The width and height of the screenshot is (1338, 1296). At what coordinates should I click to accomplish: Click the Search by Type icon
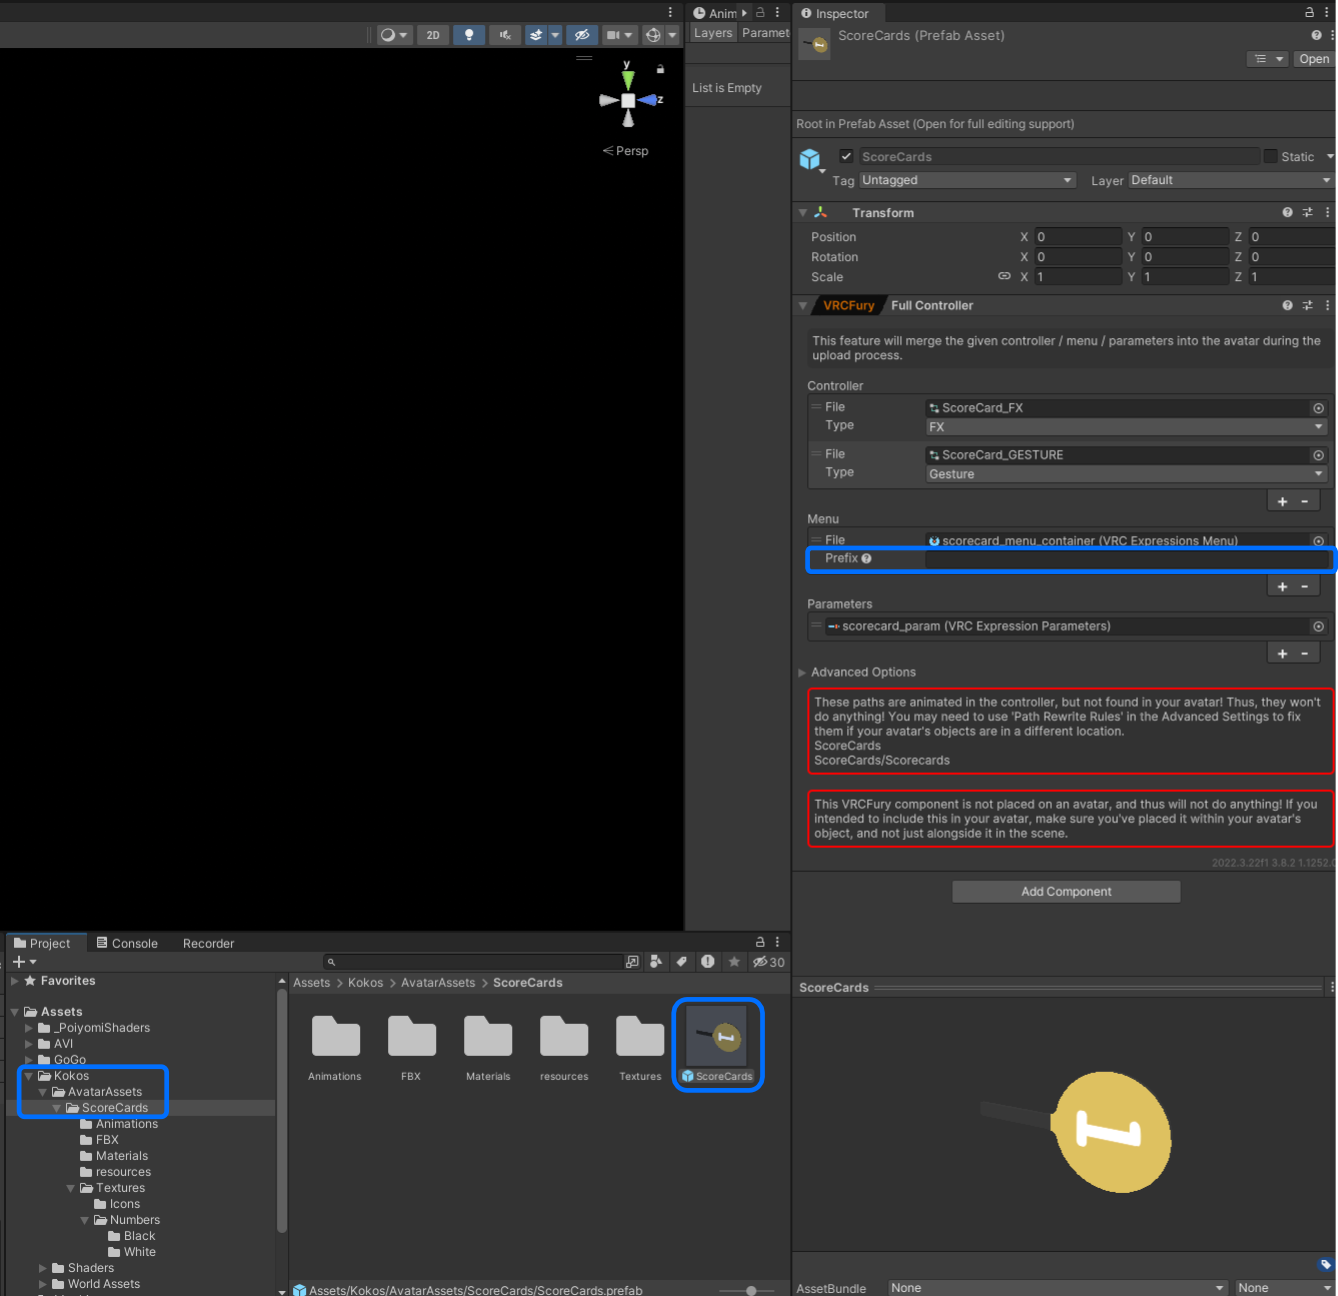coord(656,962)
